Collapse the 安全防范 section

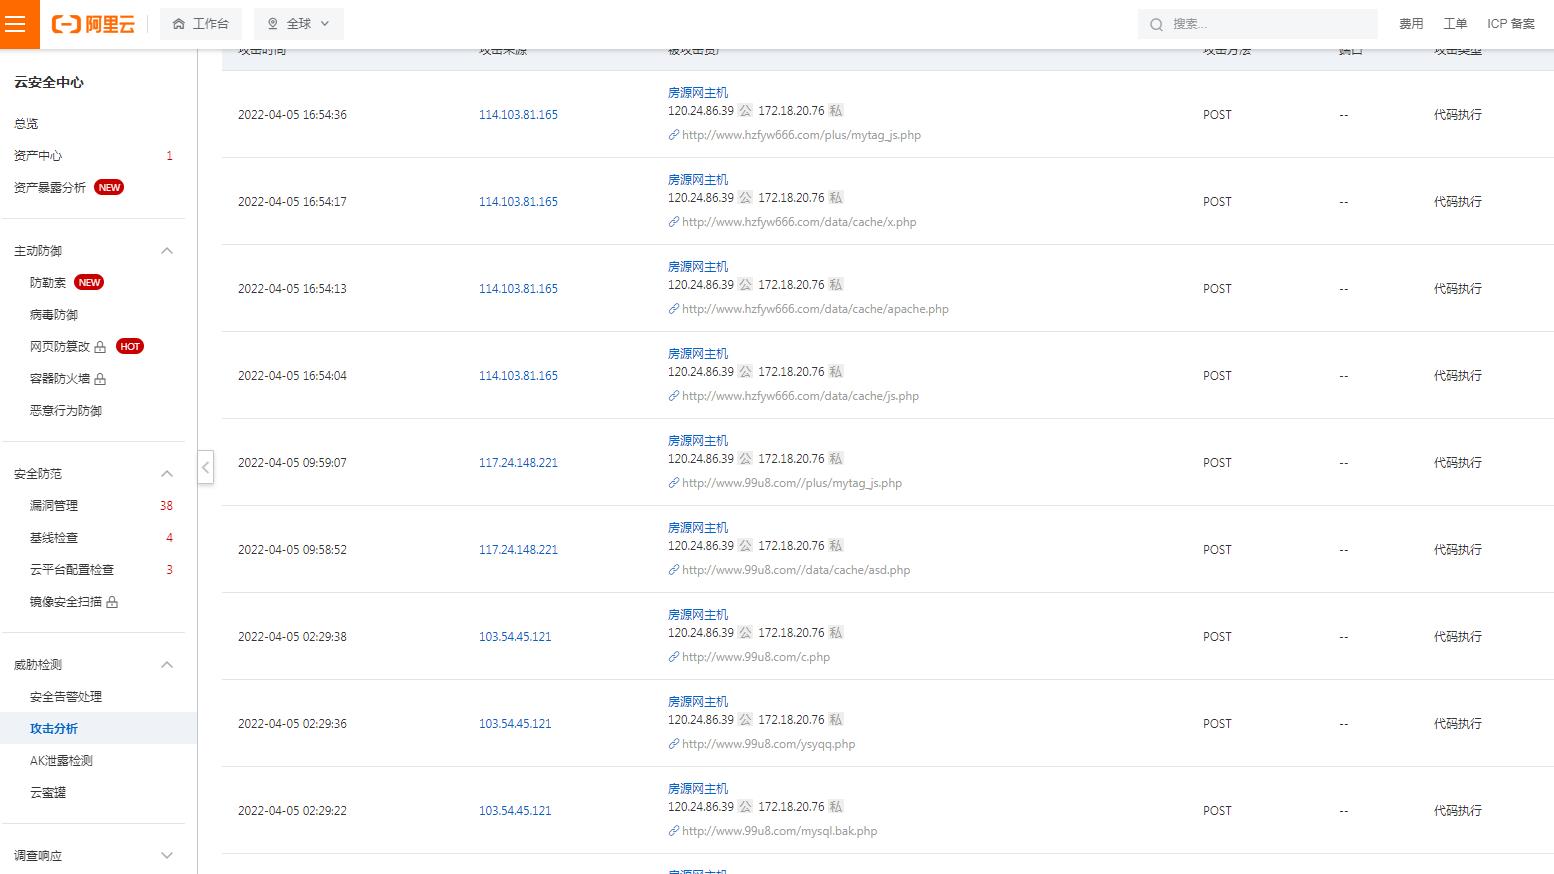[x=167, y=474]
